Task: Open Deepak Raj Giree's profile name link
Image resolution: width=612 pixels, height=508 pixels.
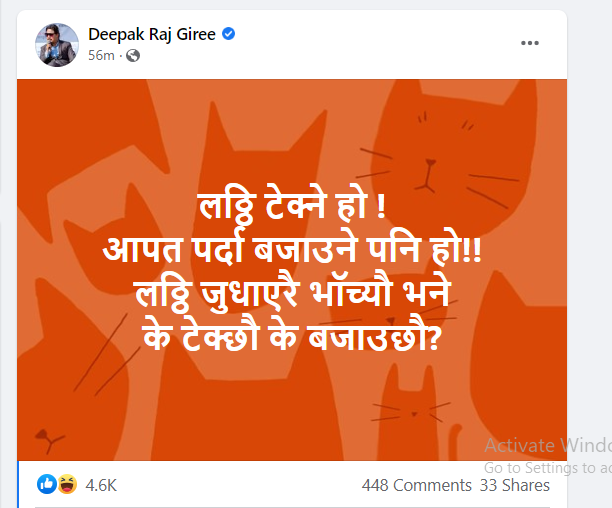Action: coord(153,35)
